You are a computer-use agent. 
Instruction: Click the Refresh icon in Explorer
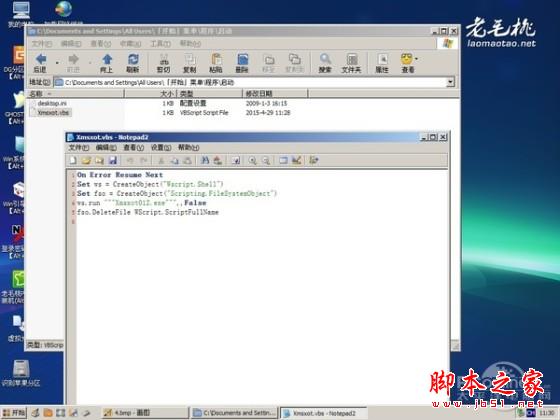tap(133, 63)
